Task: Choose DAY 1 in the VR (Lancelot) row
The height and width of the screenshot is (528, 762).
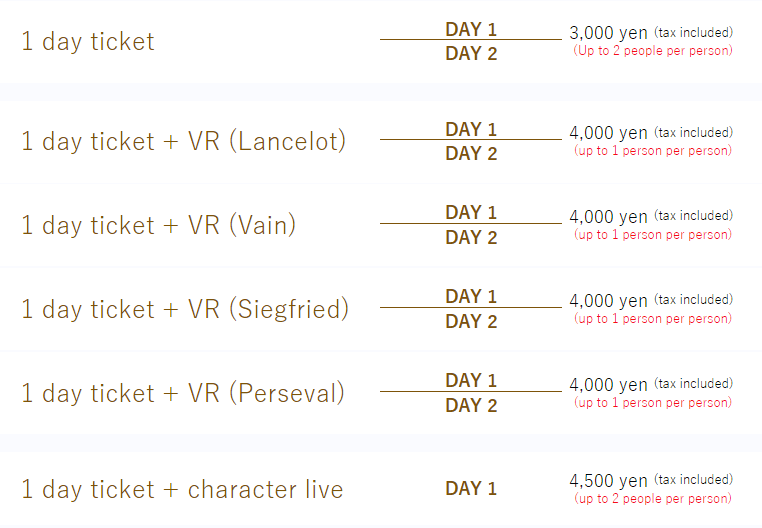Action: coord(470,129)
